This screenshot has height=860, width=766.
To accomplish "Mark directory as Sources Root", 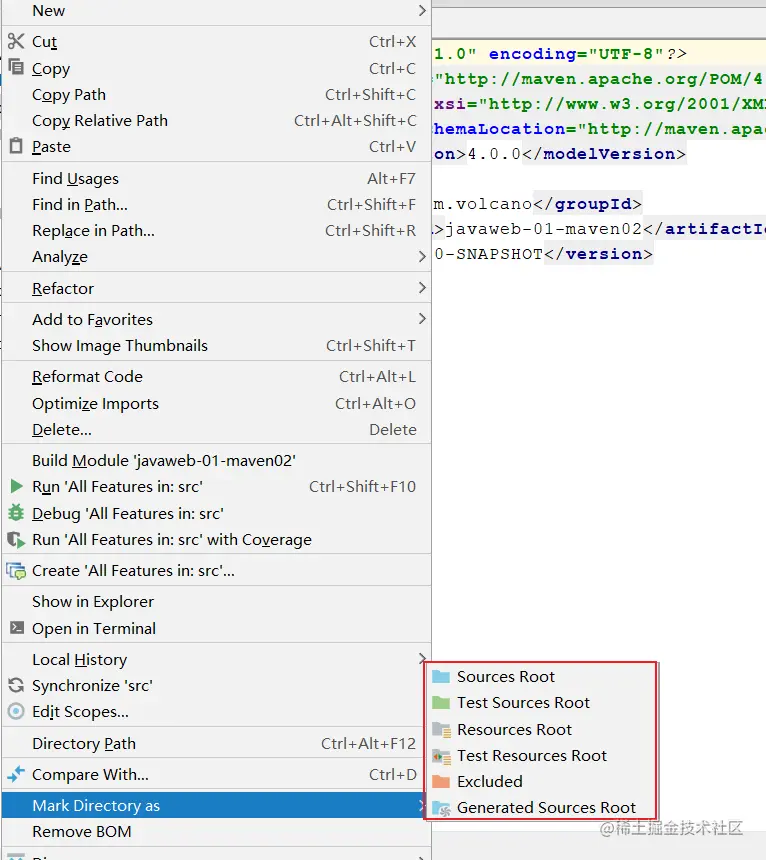I will click(x=541, y=676).
